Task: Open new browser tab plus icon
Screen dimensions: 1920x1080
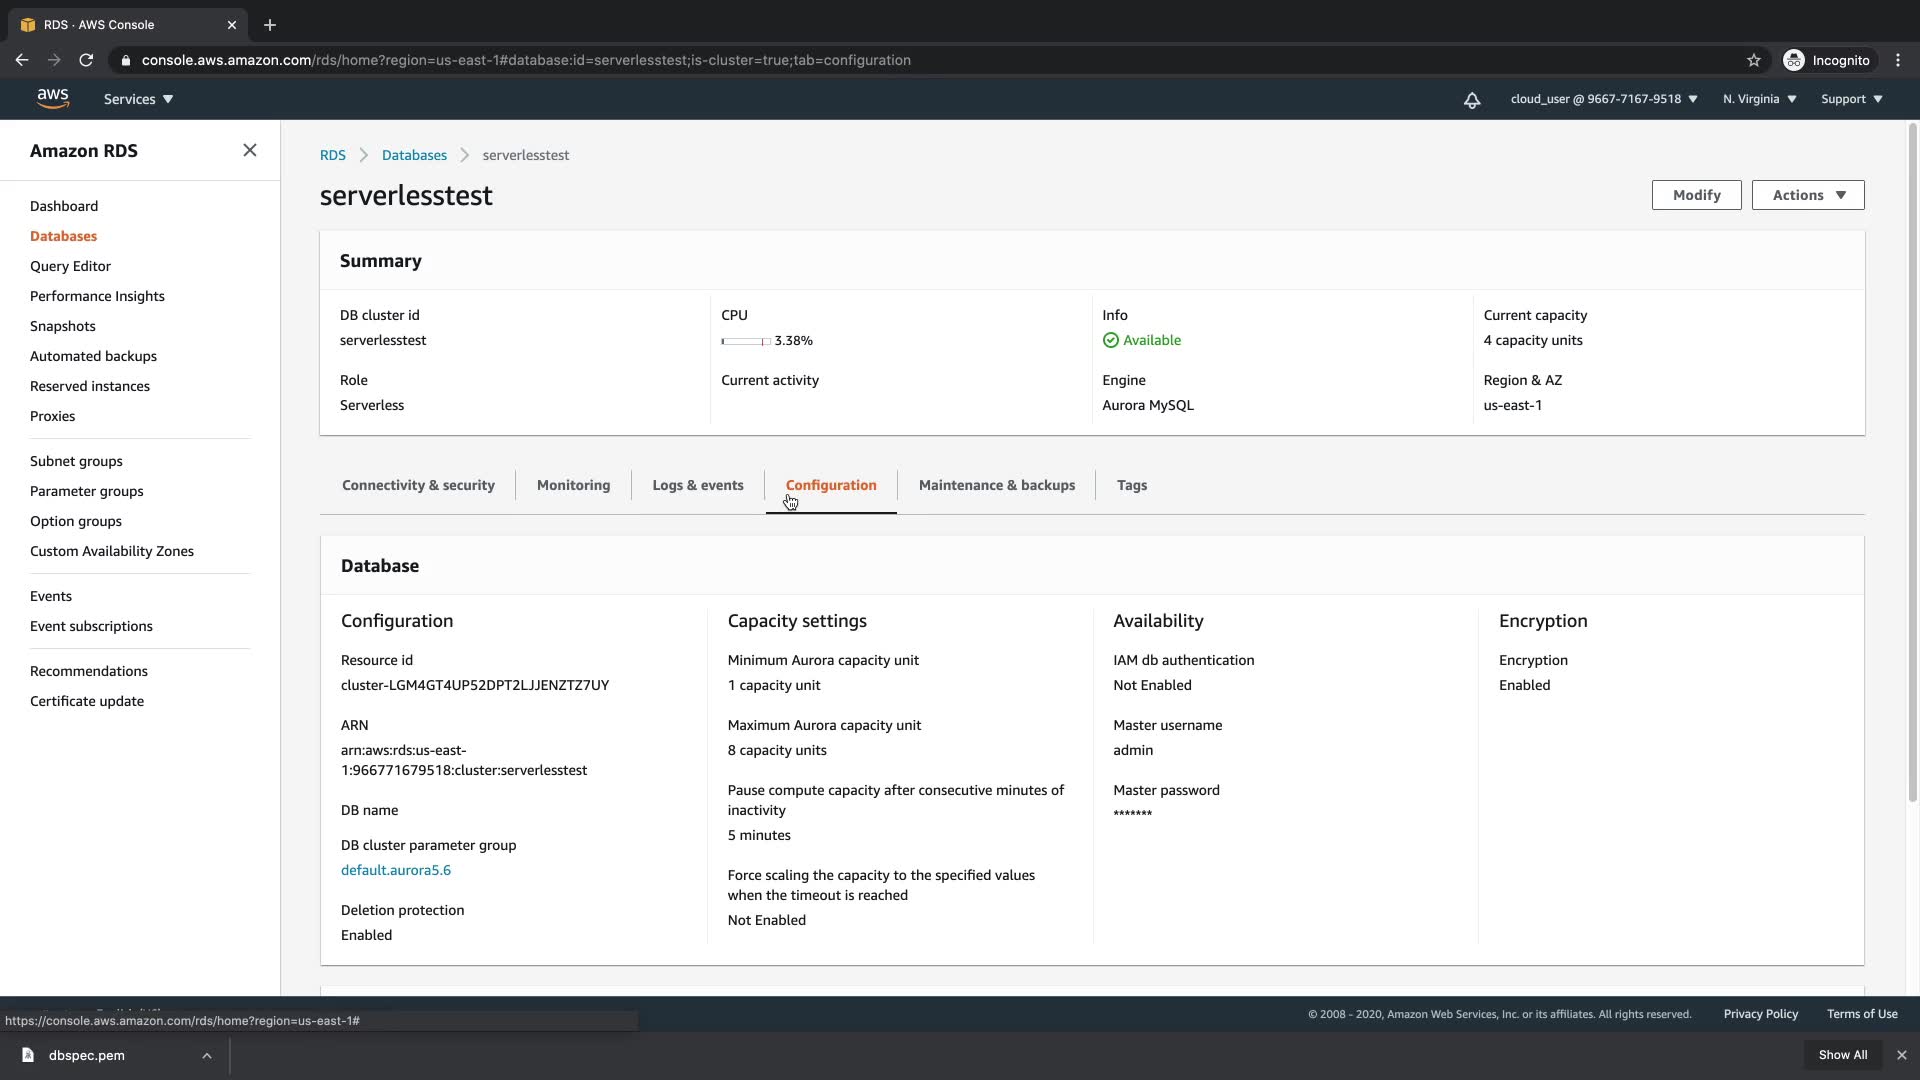Action: click(x=269, y=25)
